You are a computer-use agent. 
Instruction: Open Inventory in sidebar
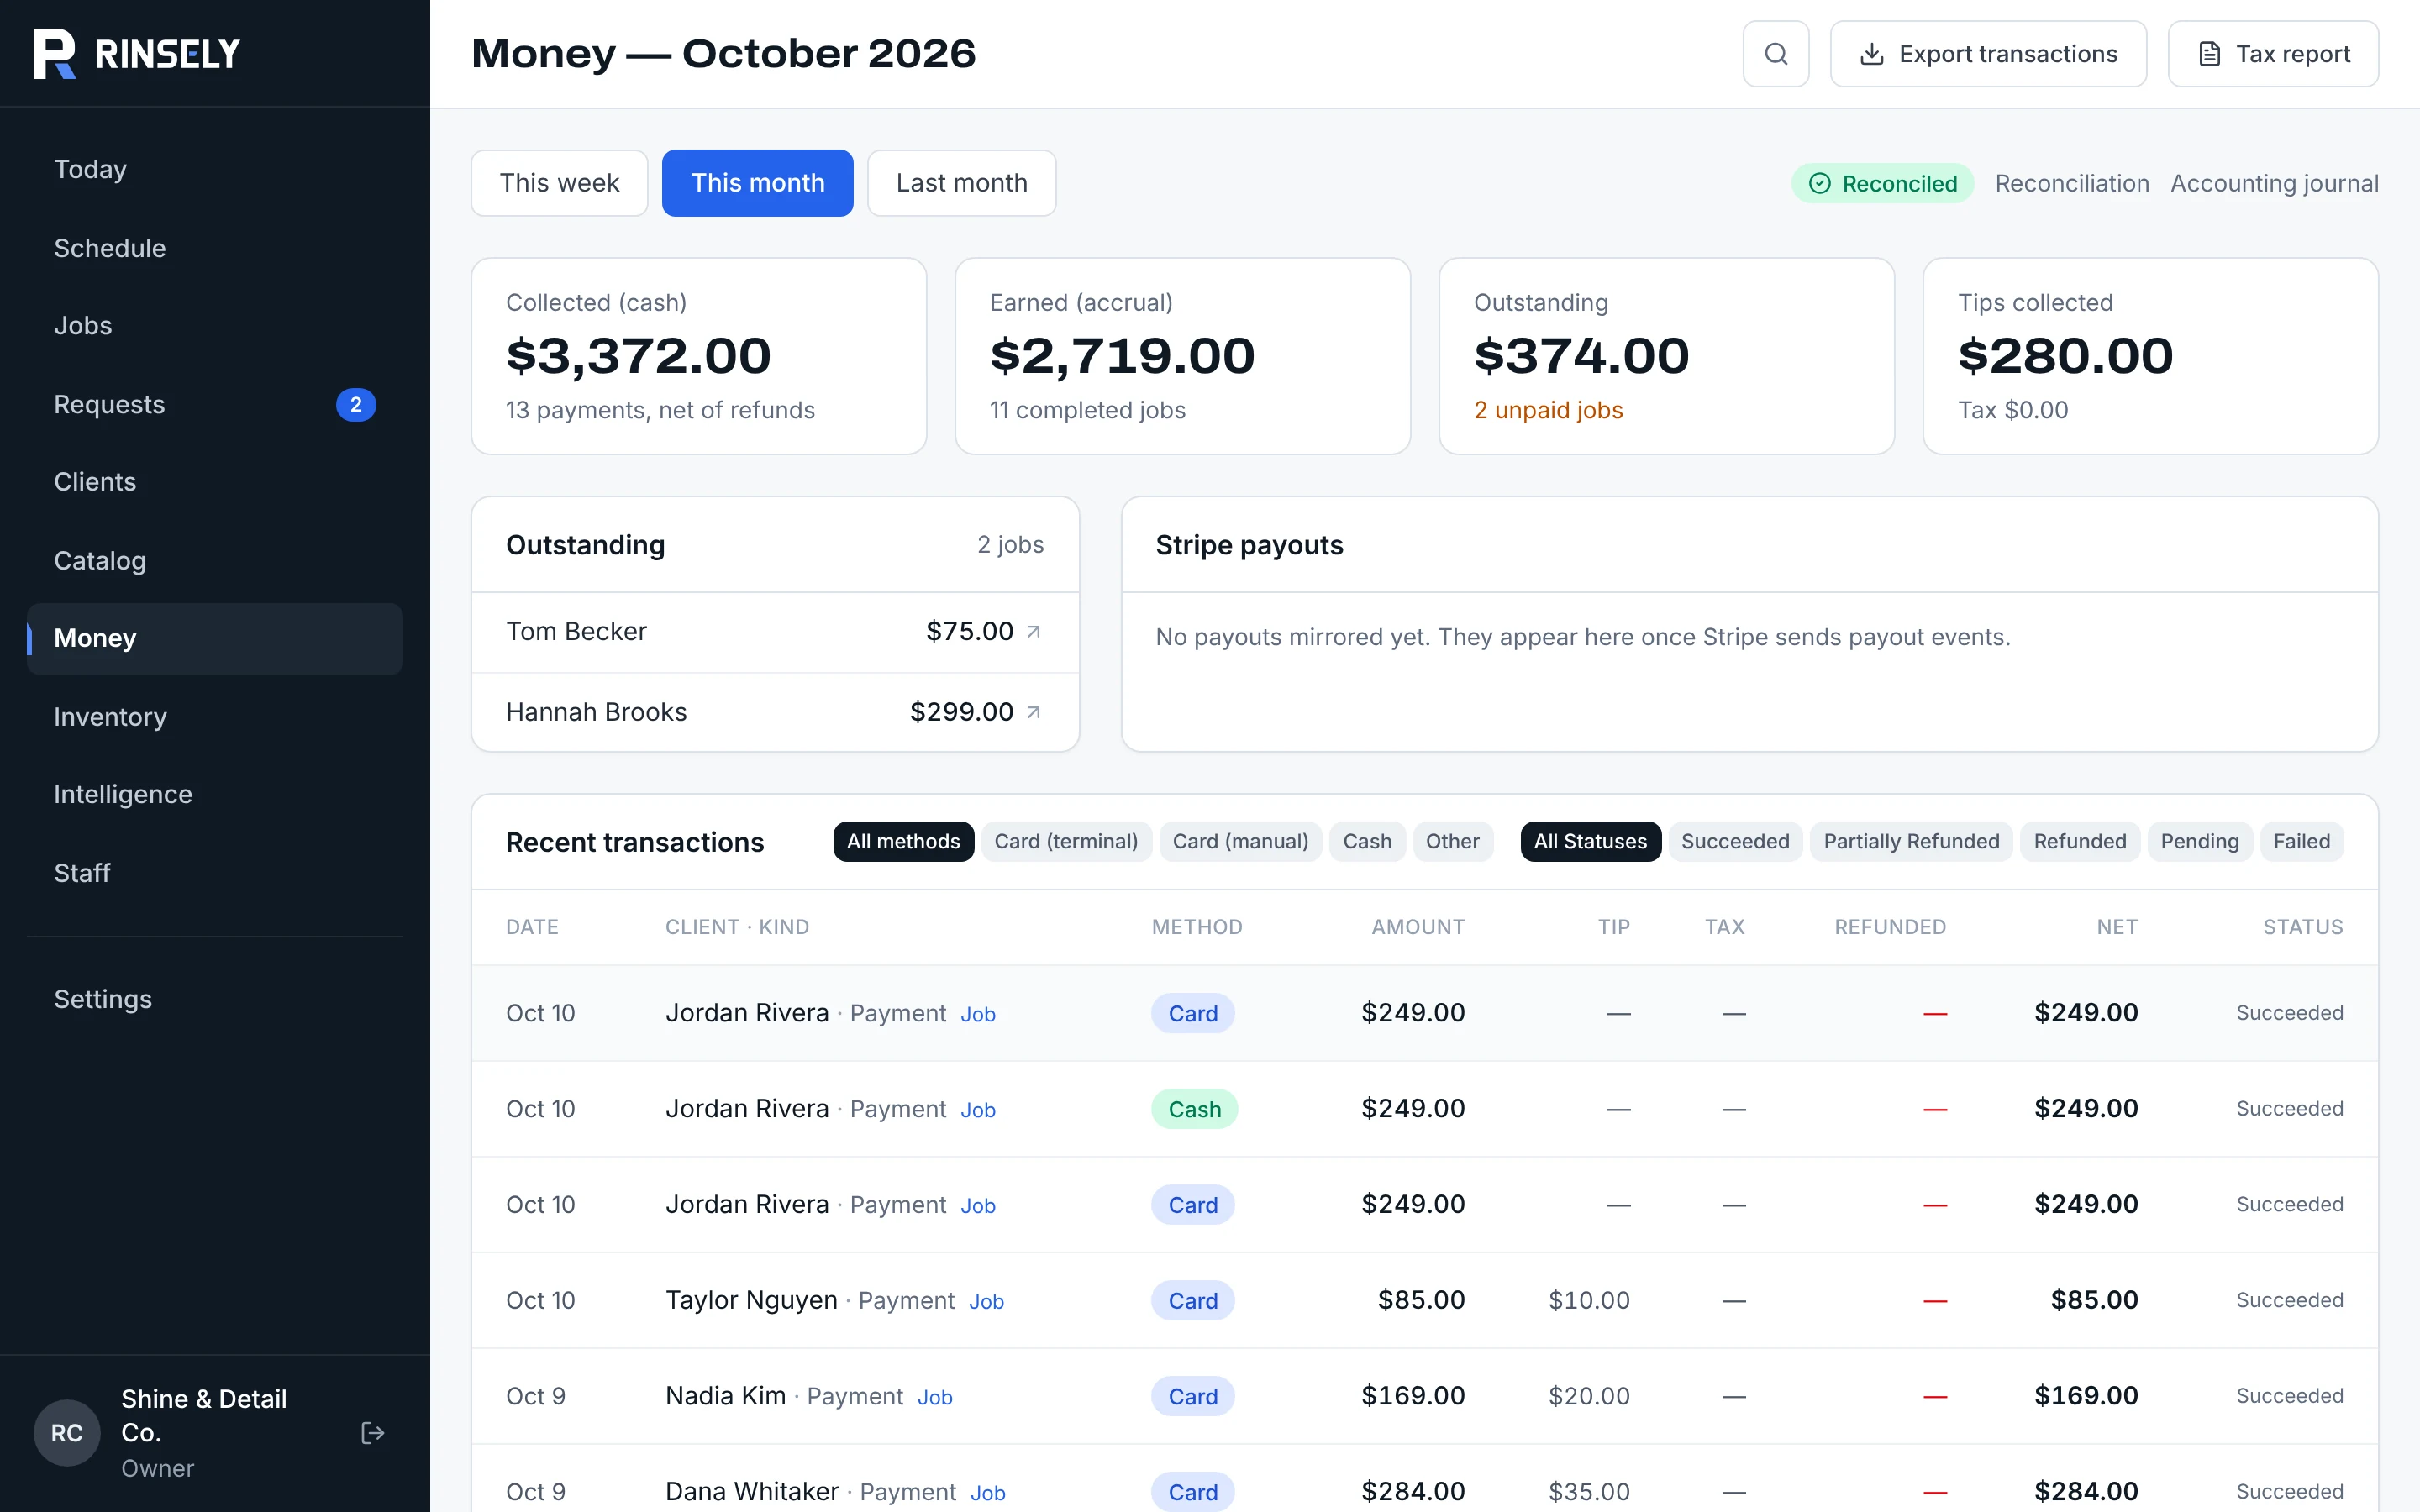(x=215, y=716)
